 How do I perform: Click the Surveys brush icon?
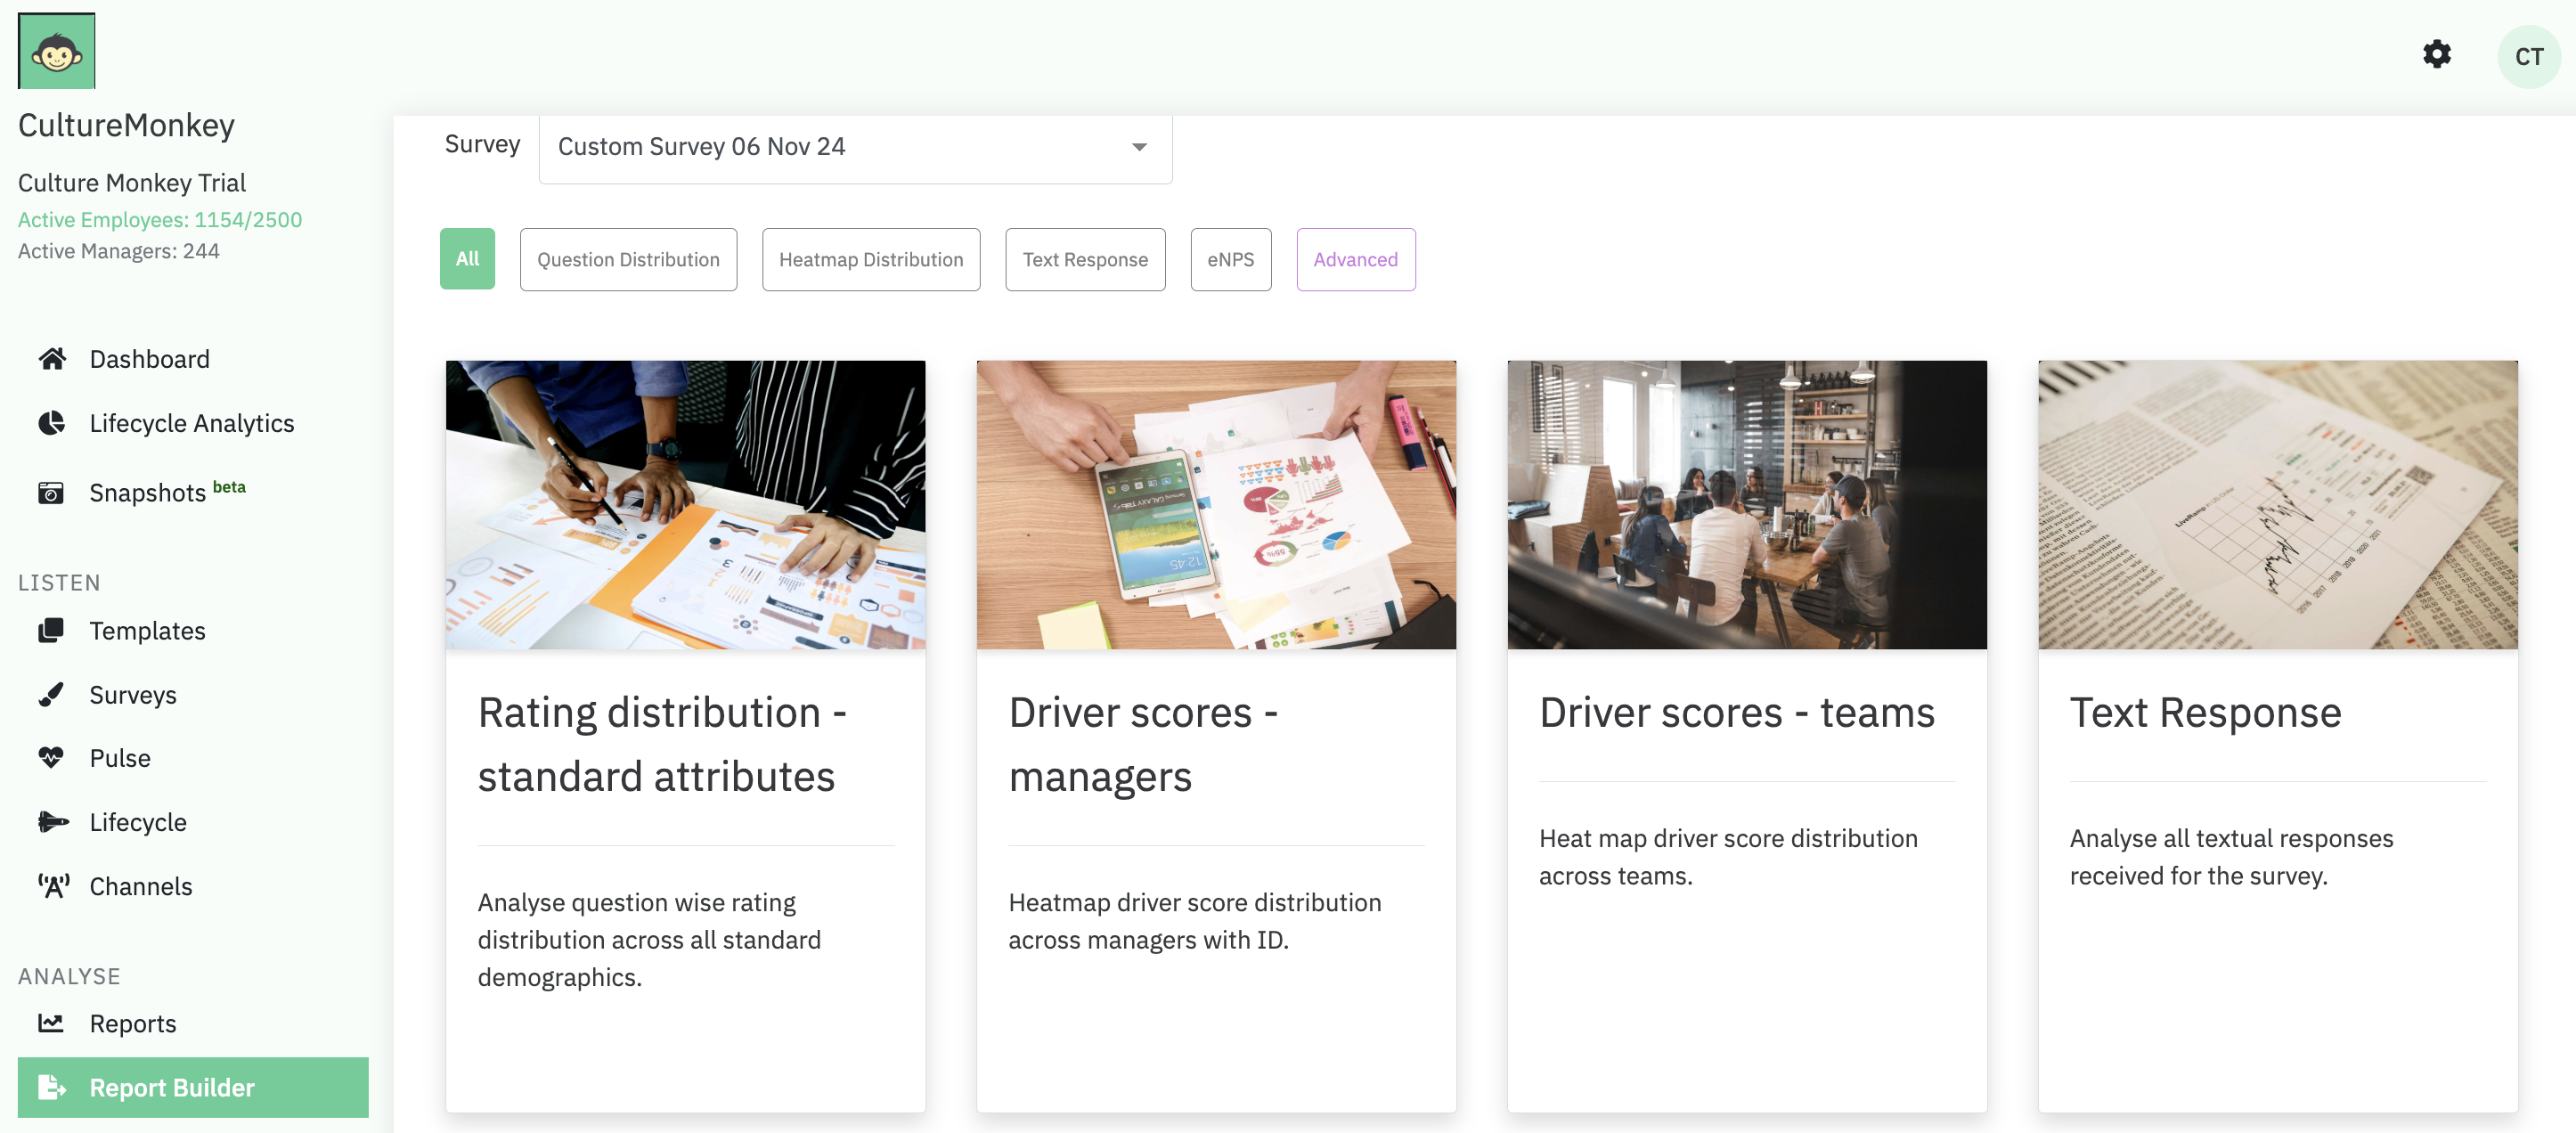(51, 695)
